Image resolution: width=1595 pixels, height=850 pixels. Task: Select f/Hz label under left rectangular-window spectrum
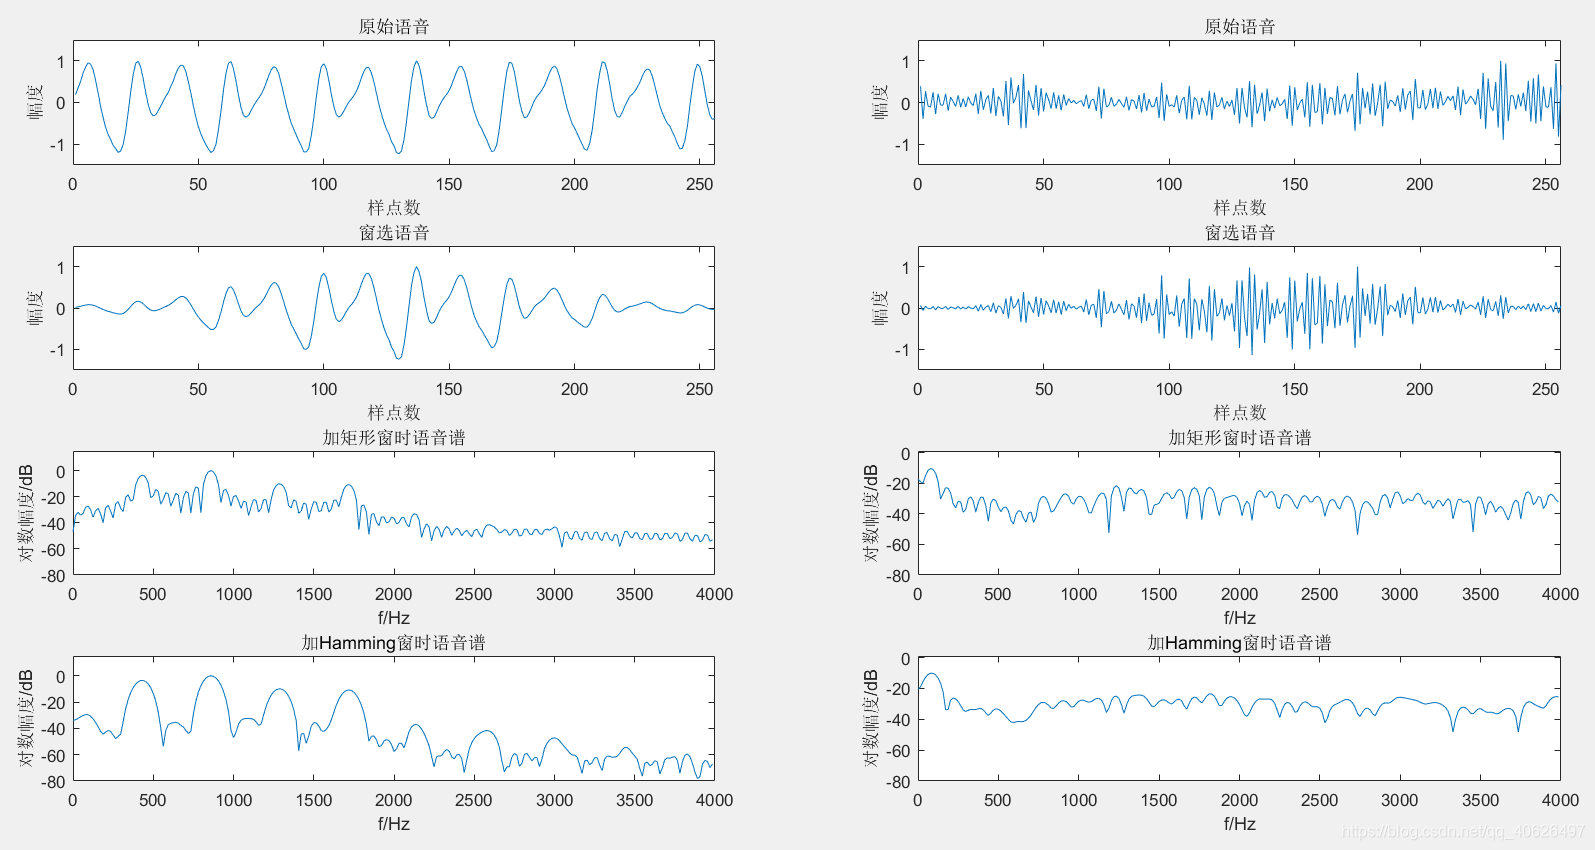(394, 618)
